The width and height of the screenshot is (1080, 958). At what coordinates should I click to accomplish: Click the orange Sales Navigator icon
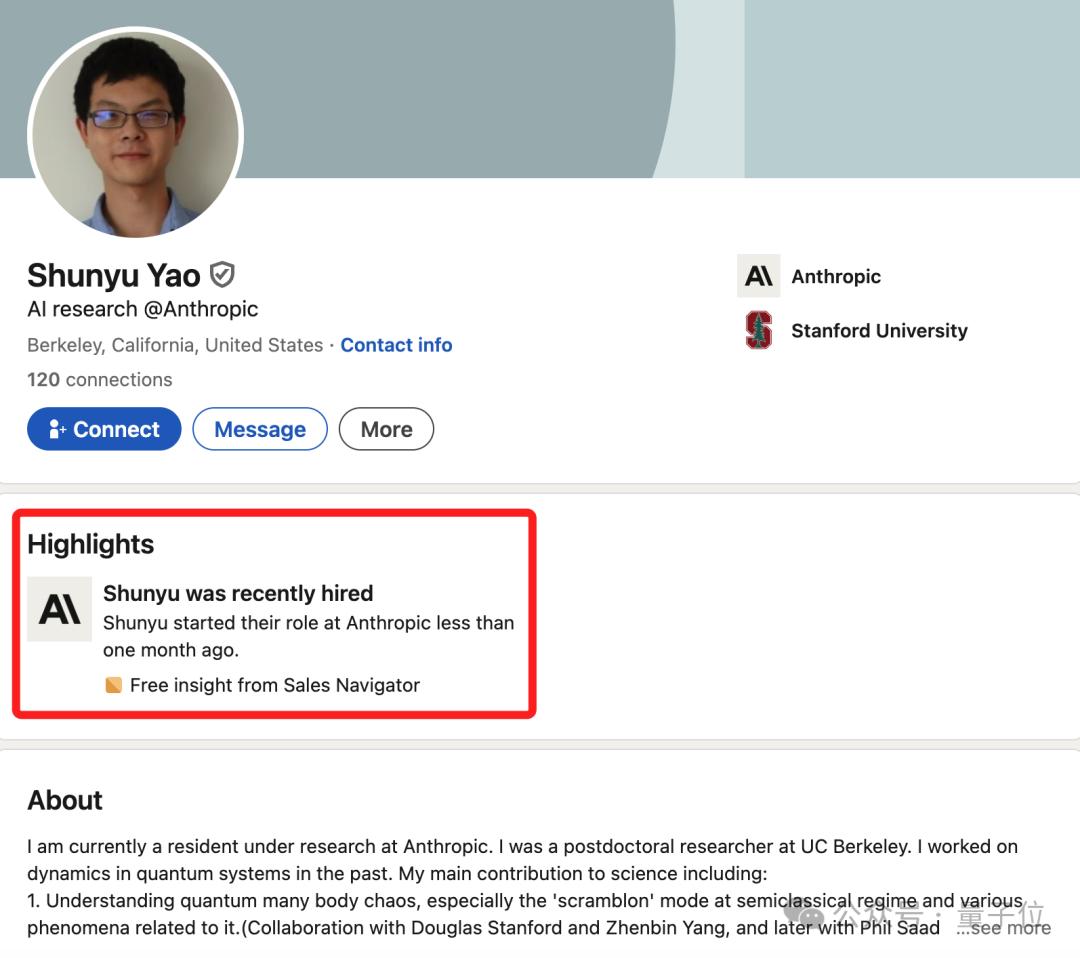click(113, 685)
